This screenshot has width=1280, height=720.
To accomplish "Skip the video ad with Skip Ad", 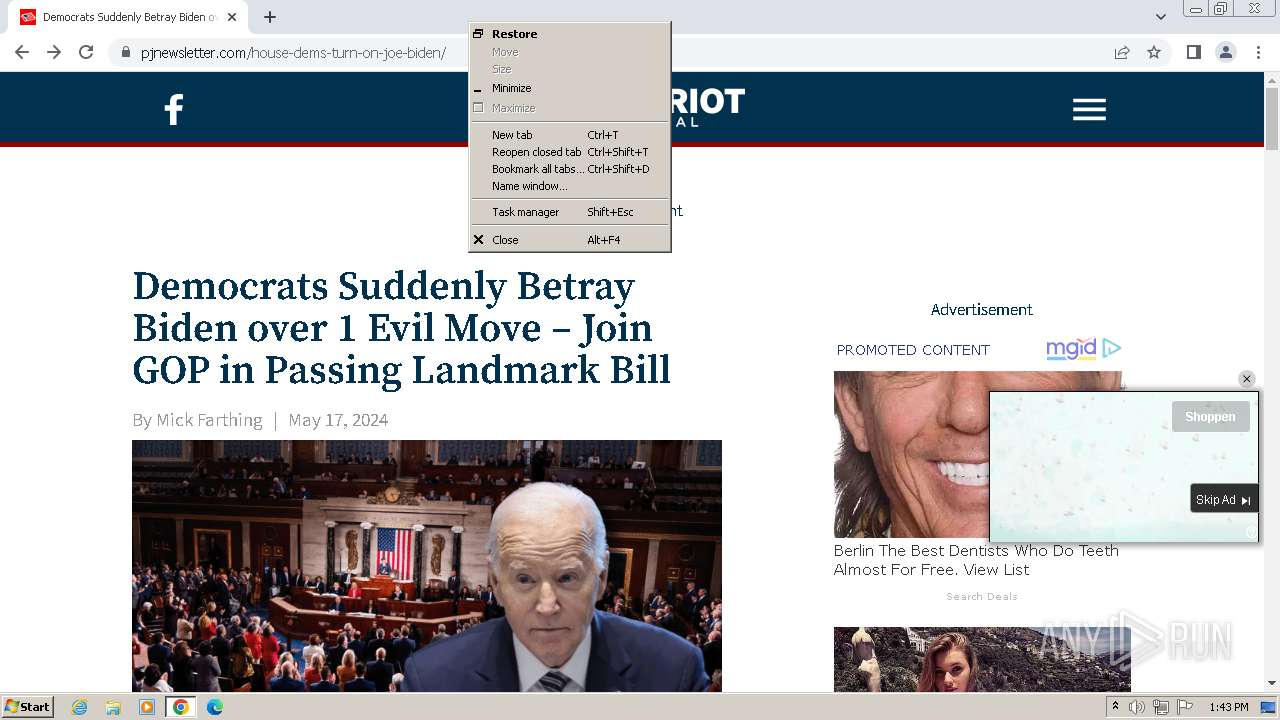I will click(x=1224, y=500).
